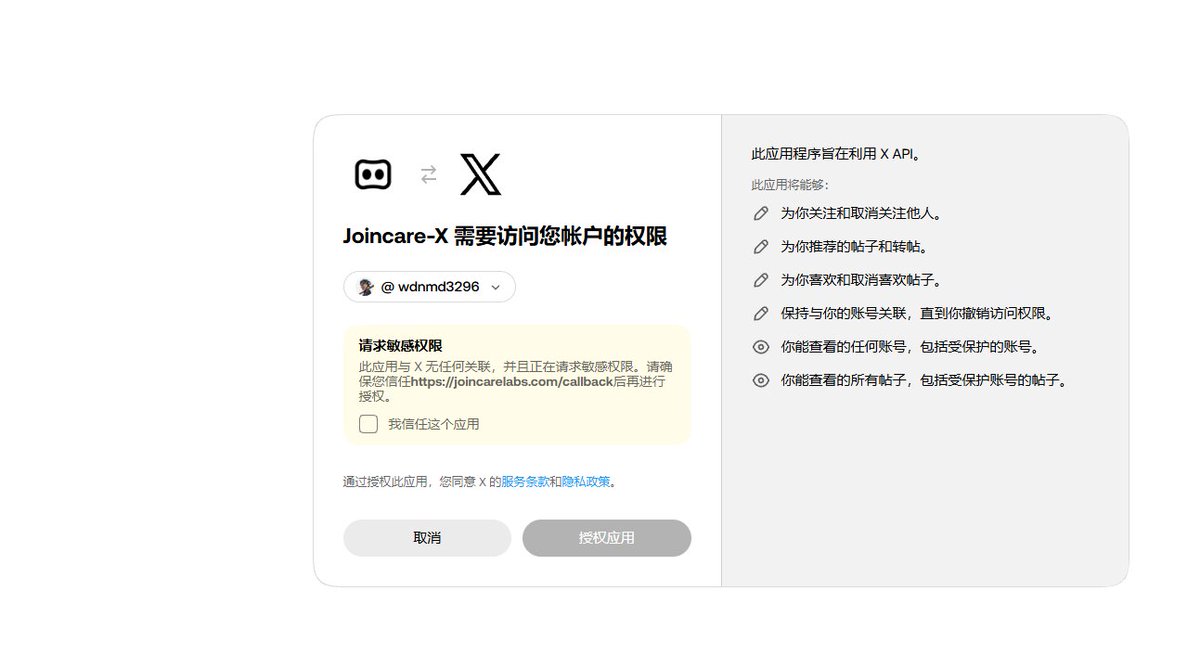This screenshot has height=668, width=1200.
Task: Click the X logo icon
Action: pos(480,174)
